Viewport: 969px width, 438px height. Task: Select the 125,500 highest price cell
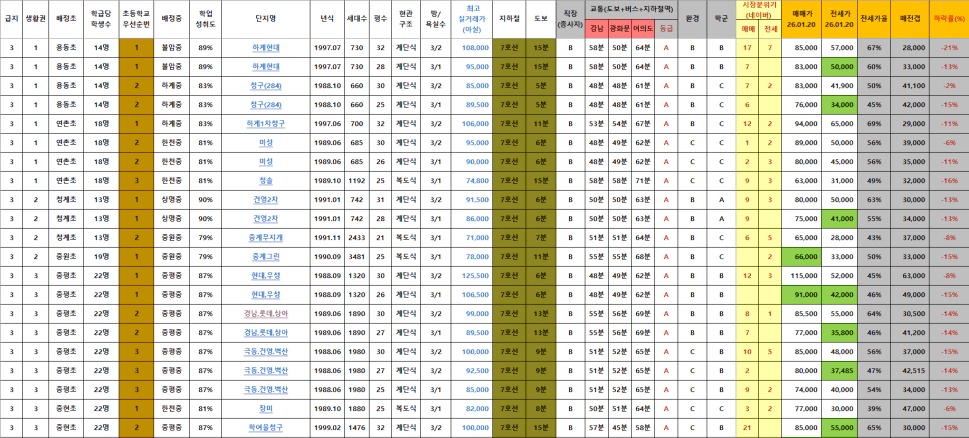click(472, 276)
